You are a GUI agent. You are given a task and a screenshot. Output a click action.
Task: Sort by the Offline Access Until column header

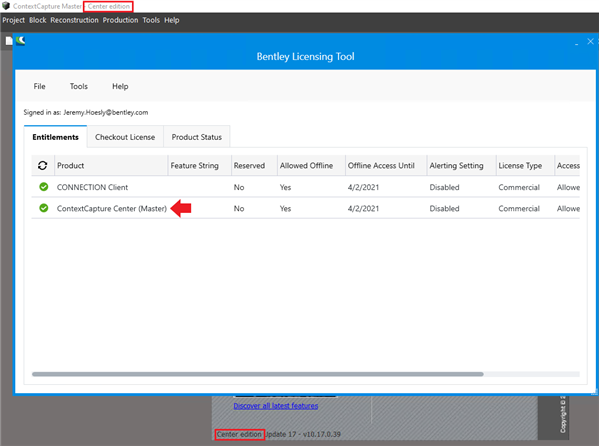pyautogui.click(x=386, y=165)
